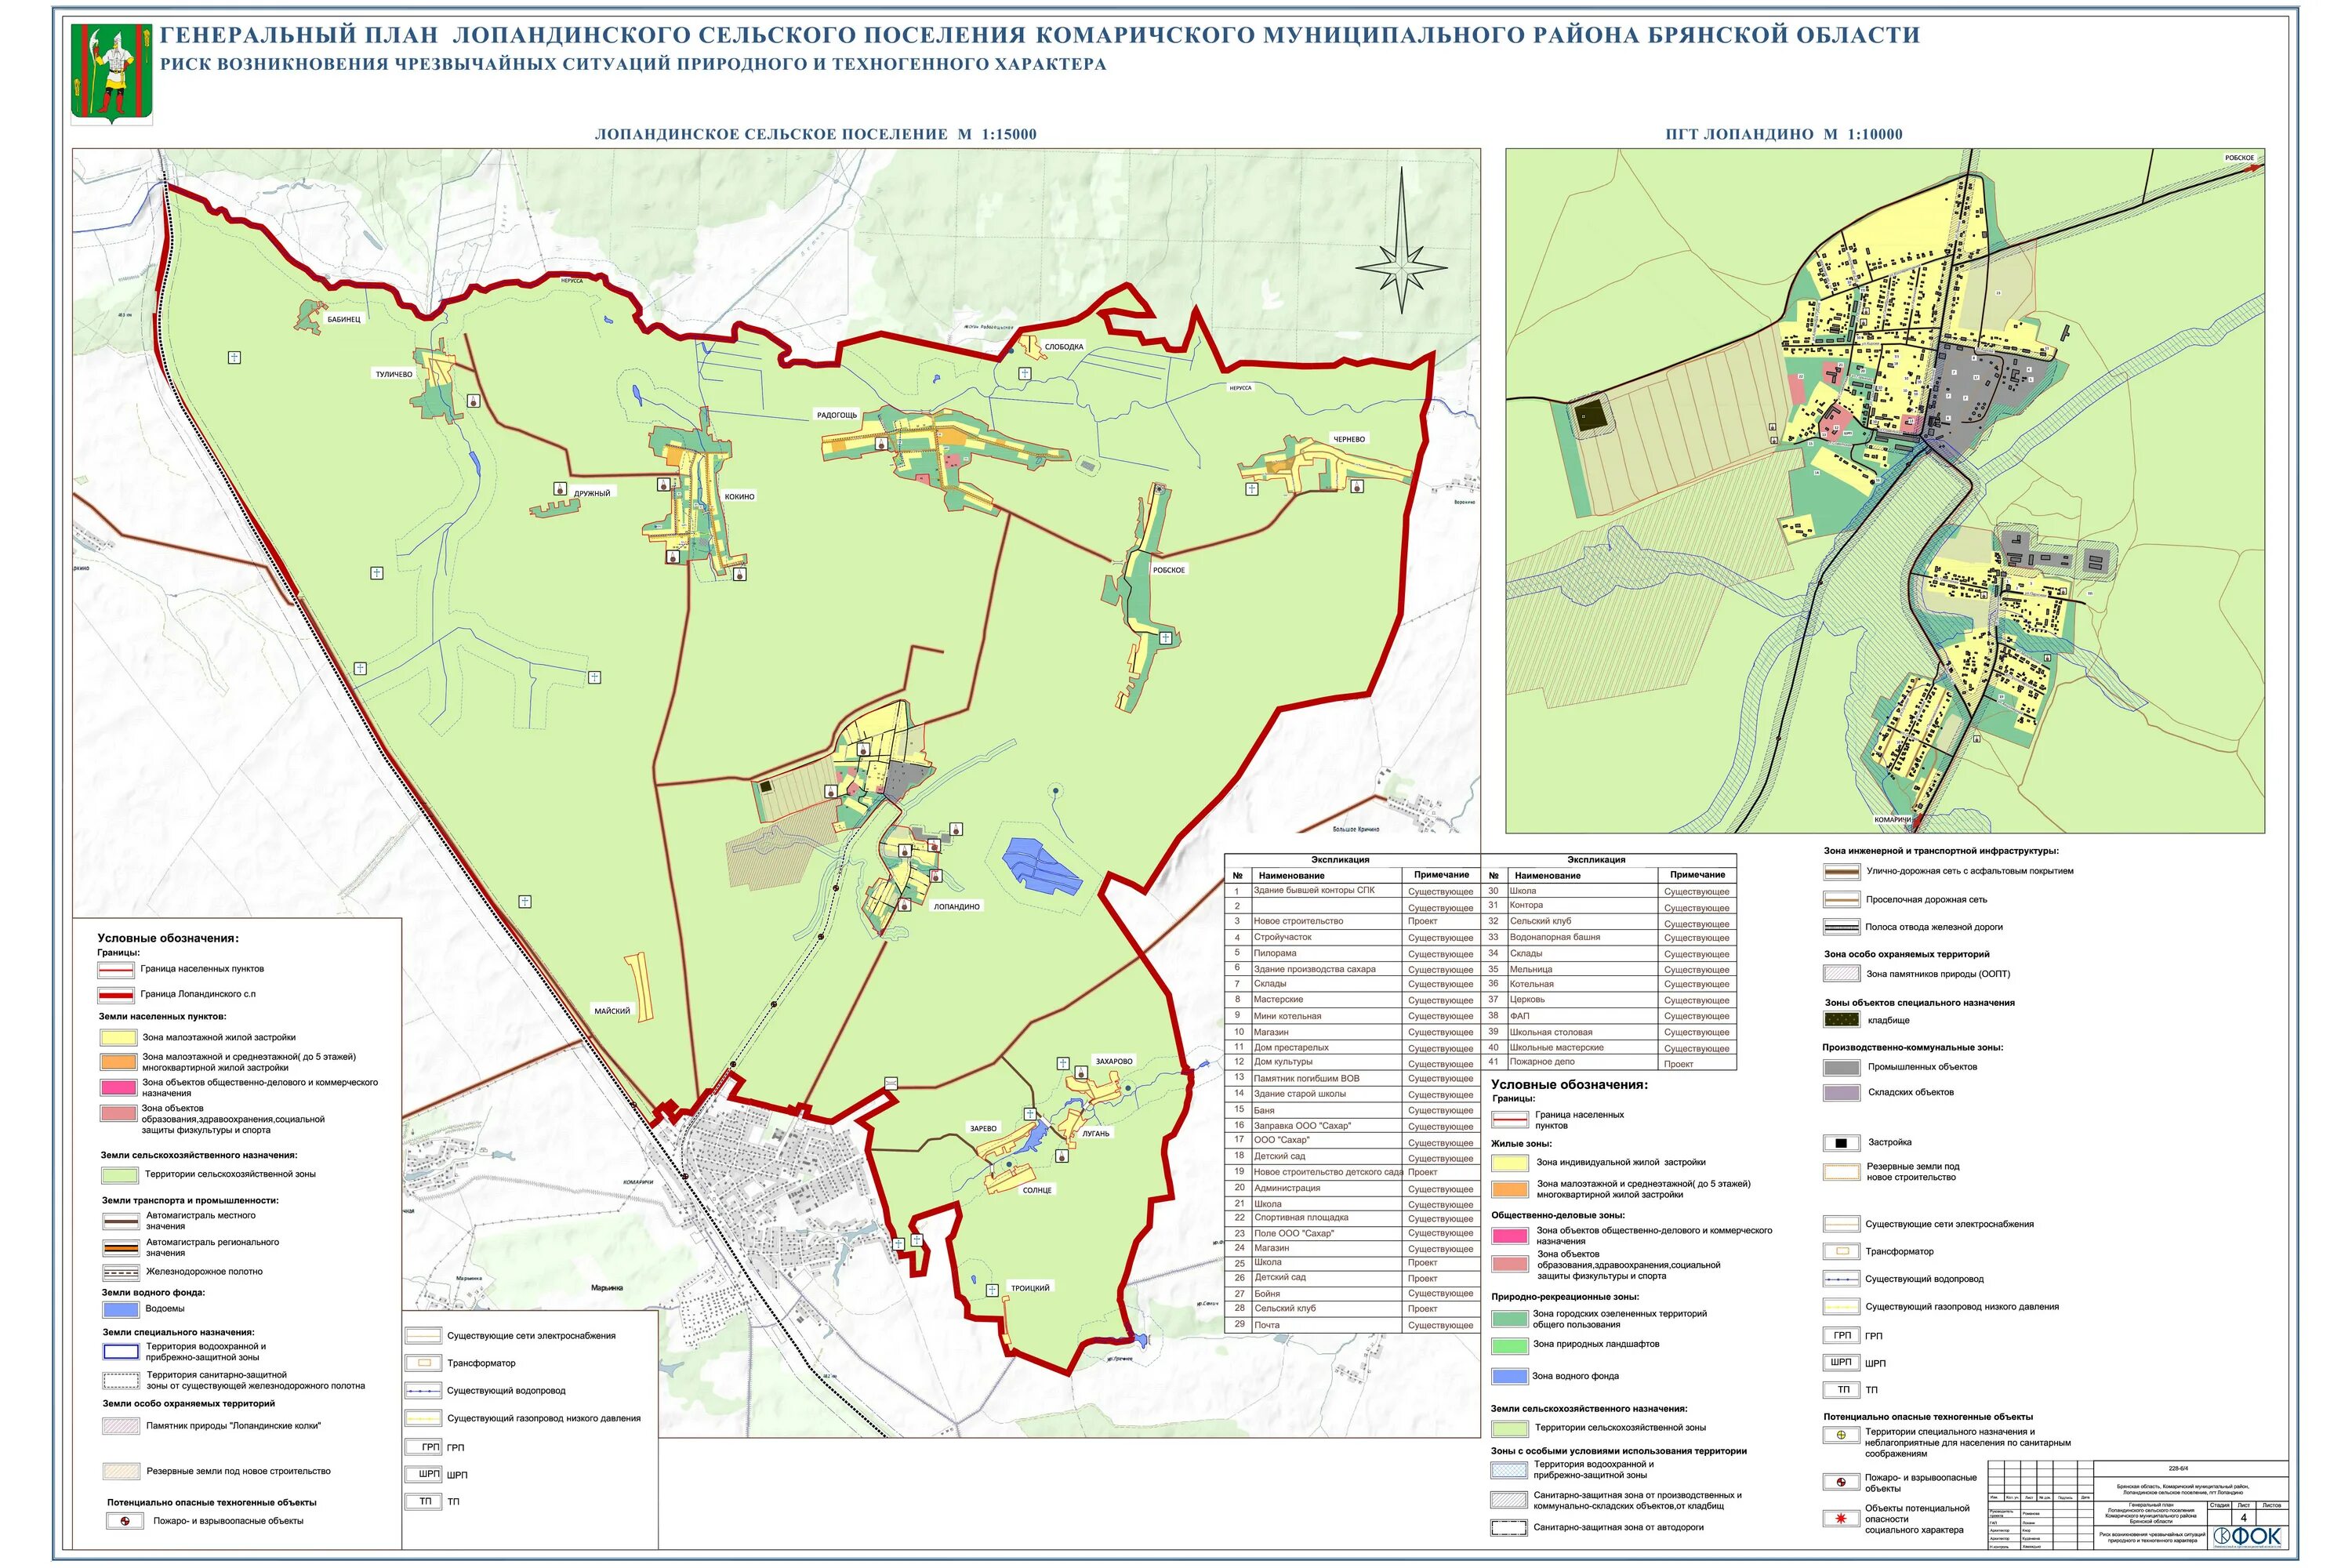Click the ПГТ ЛОПАНДИНО М 1:10000 heading
Image resolution: width=2352 pixels, height=1568 pixels.
point(1783,134)
